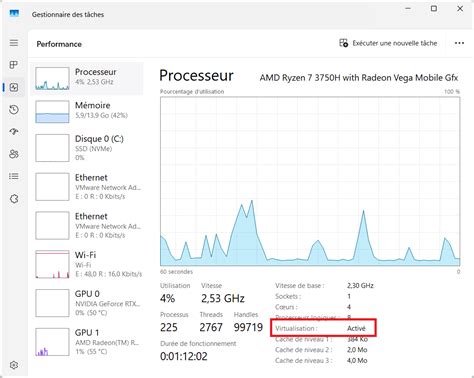This screenshot has width=474, height=378.
Task: Click the 225 Processus value
Action: click(x=169, y=327)
